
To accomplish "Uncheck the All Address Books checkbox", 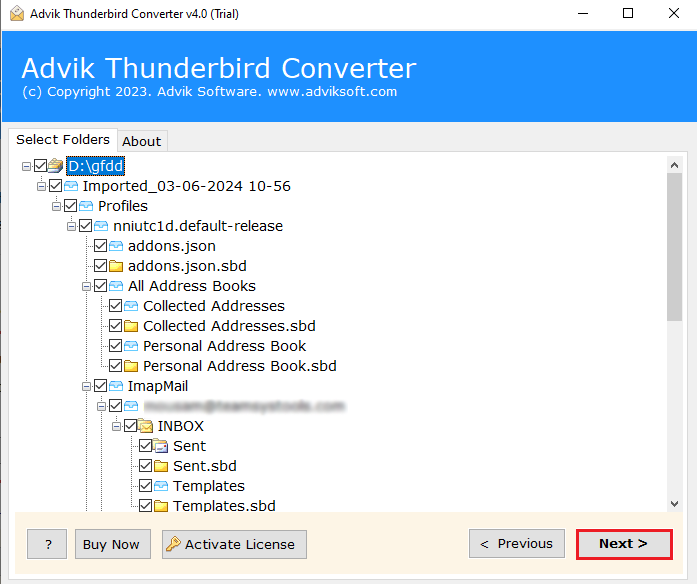I will (x=100, y=286).
